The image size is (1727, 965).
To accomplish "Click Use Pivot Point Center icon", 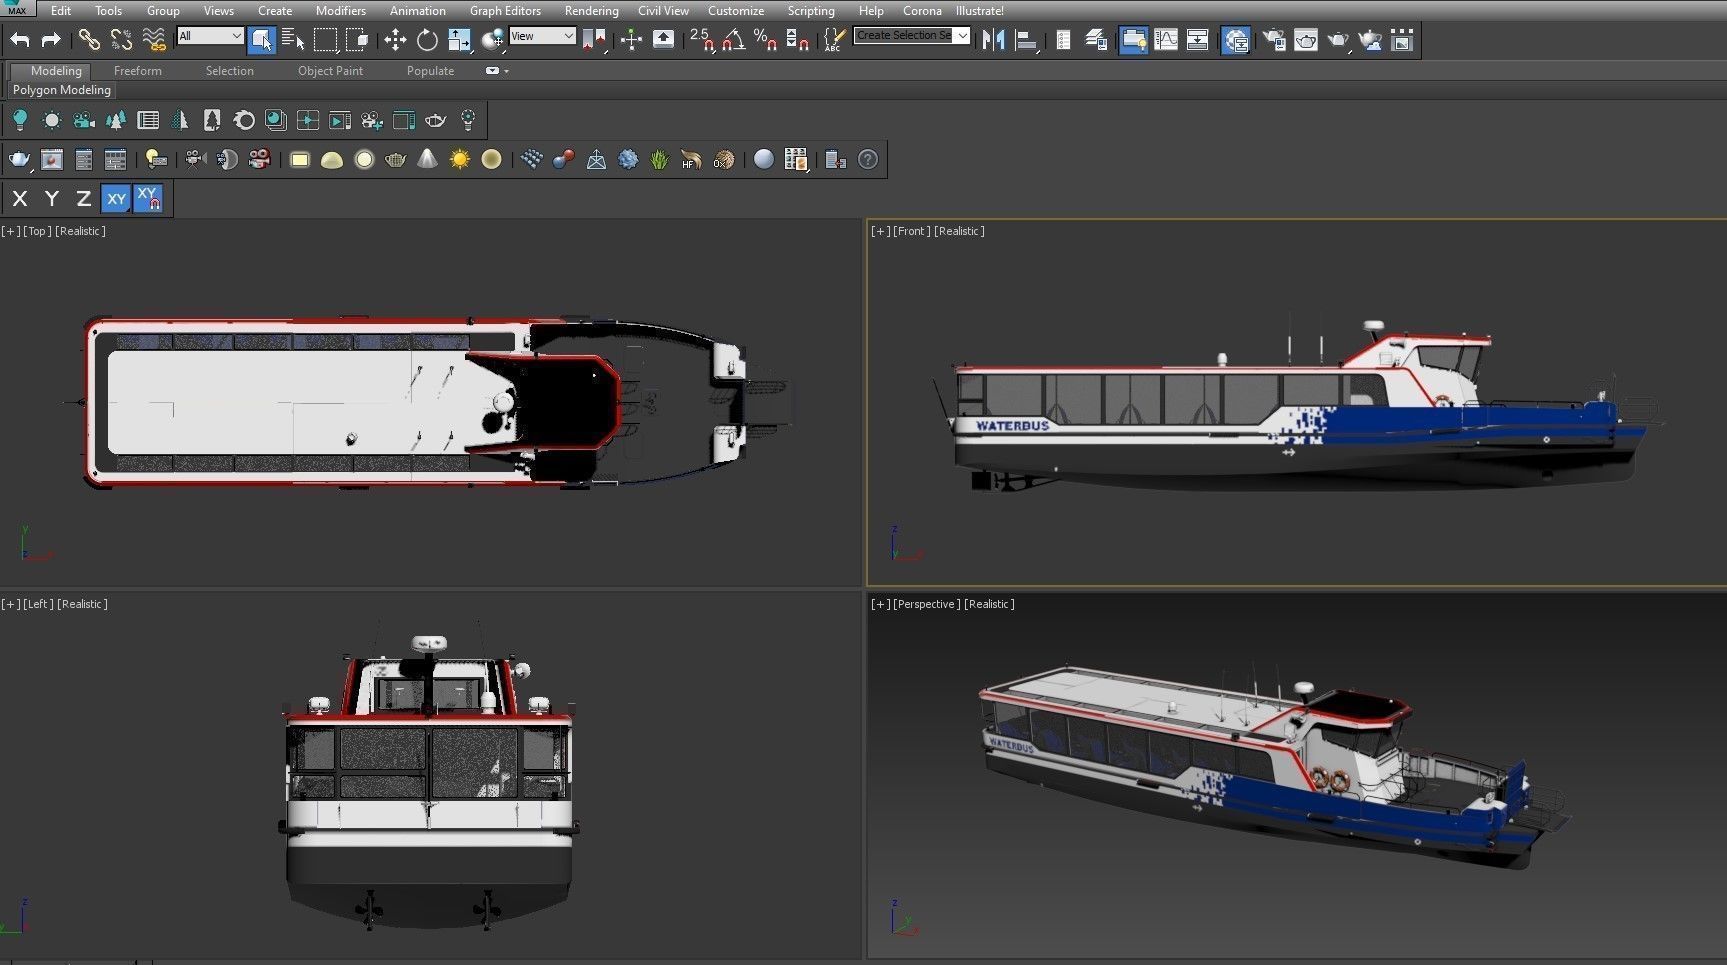I will tap(594, 40).
